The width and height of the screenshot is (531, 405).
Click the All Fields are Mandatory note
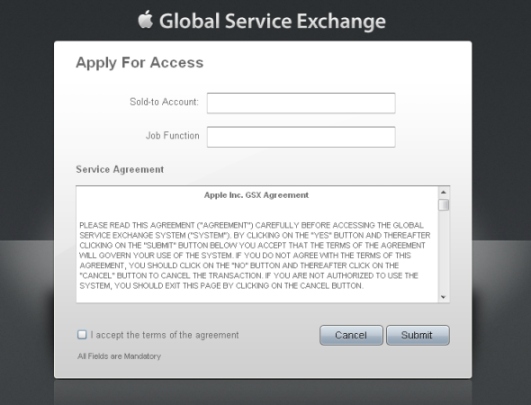pos(119,356)
